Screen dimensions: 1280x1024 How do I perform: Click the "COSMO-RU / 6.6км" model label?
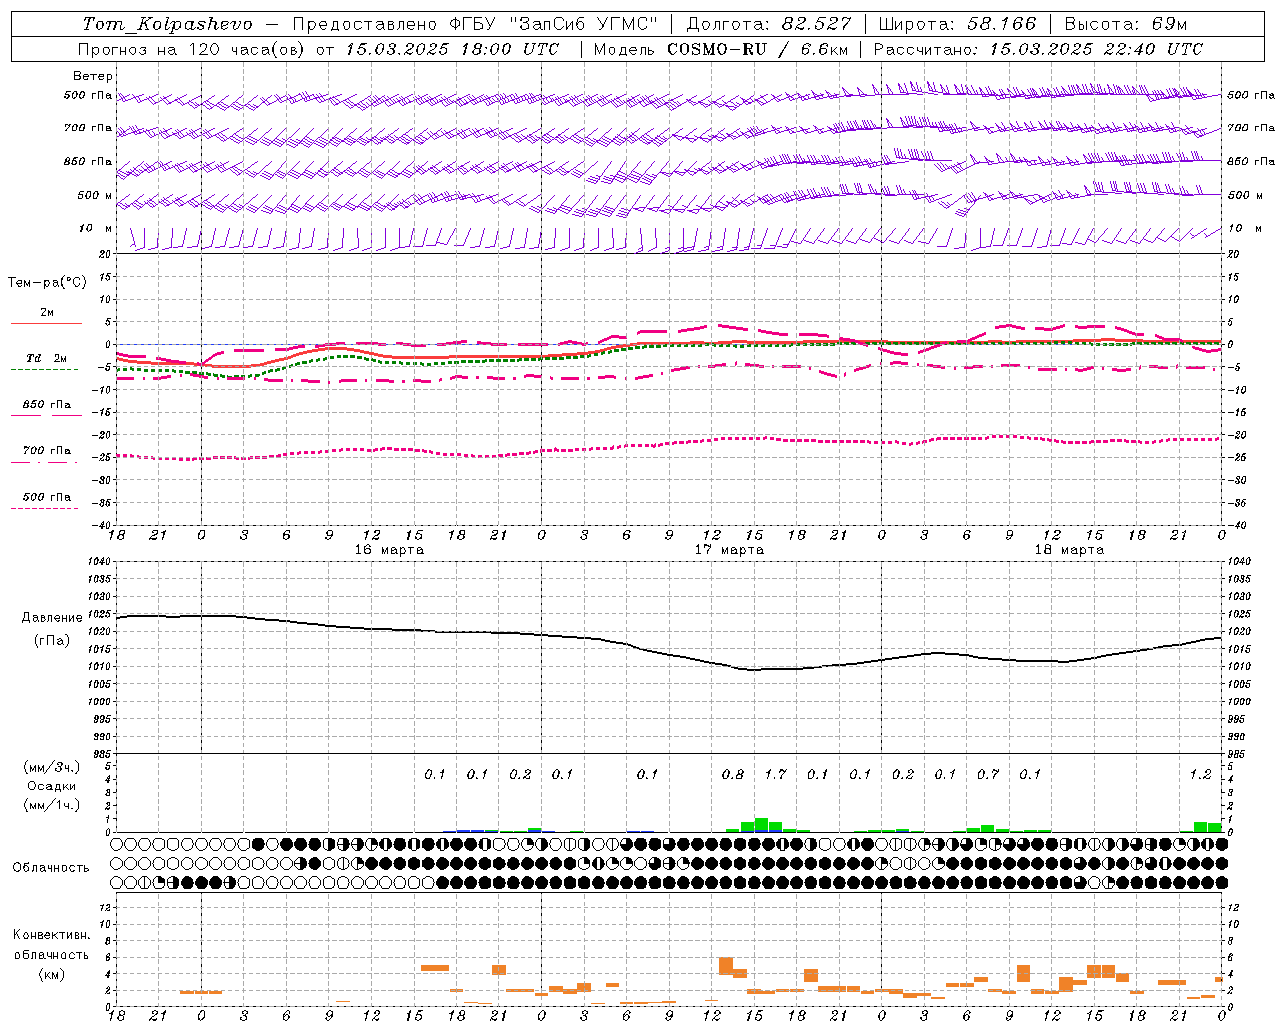pyautogui.click(x=758, y=49)
